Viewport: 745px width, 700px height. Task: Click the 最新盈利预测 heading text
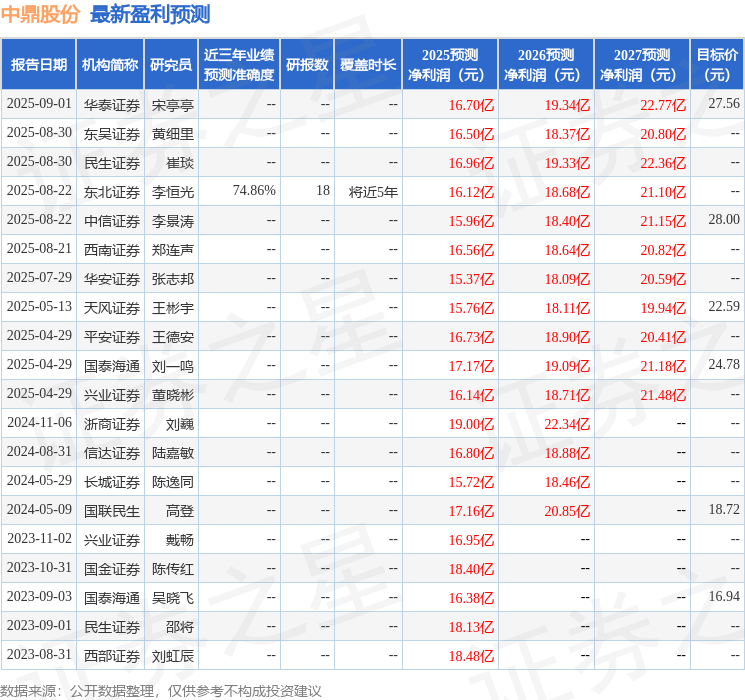click(x=150, y=14)
